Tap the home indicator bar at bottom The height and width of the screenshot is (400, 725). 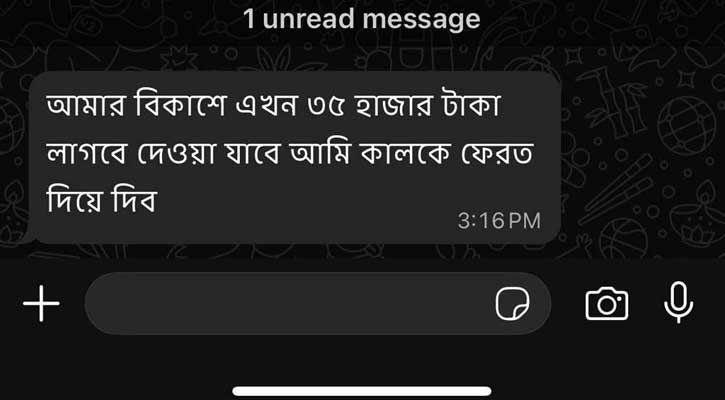[x=362, y=391]
